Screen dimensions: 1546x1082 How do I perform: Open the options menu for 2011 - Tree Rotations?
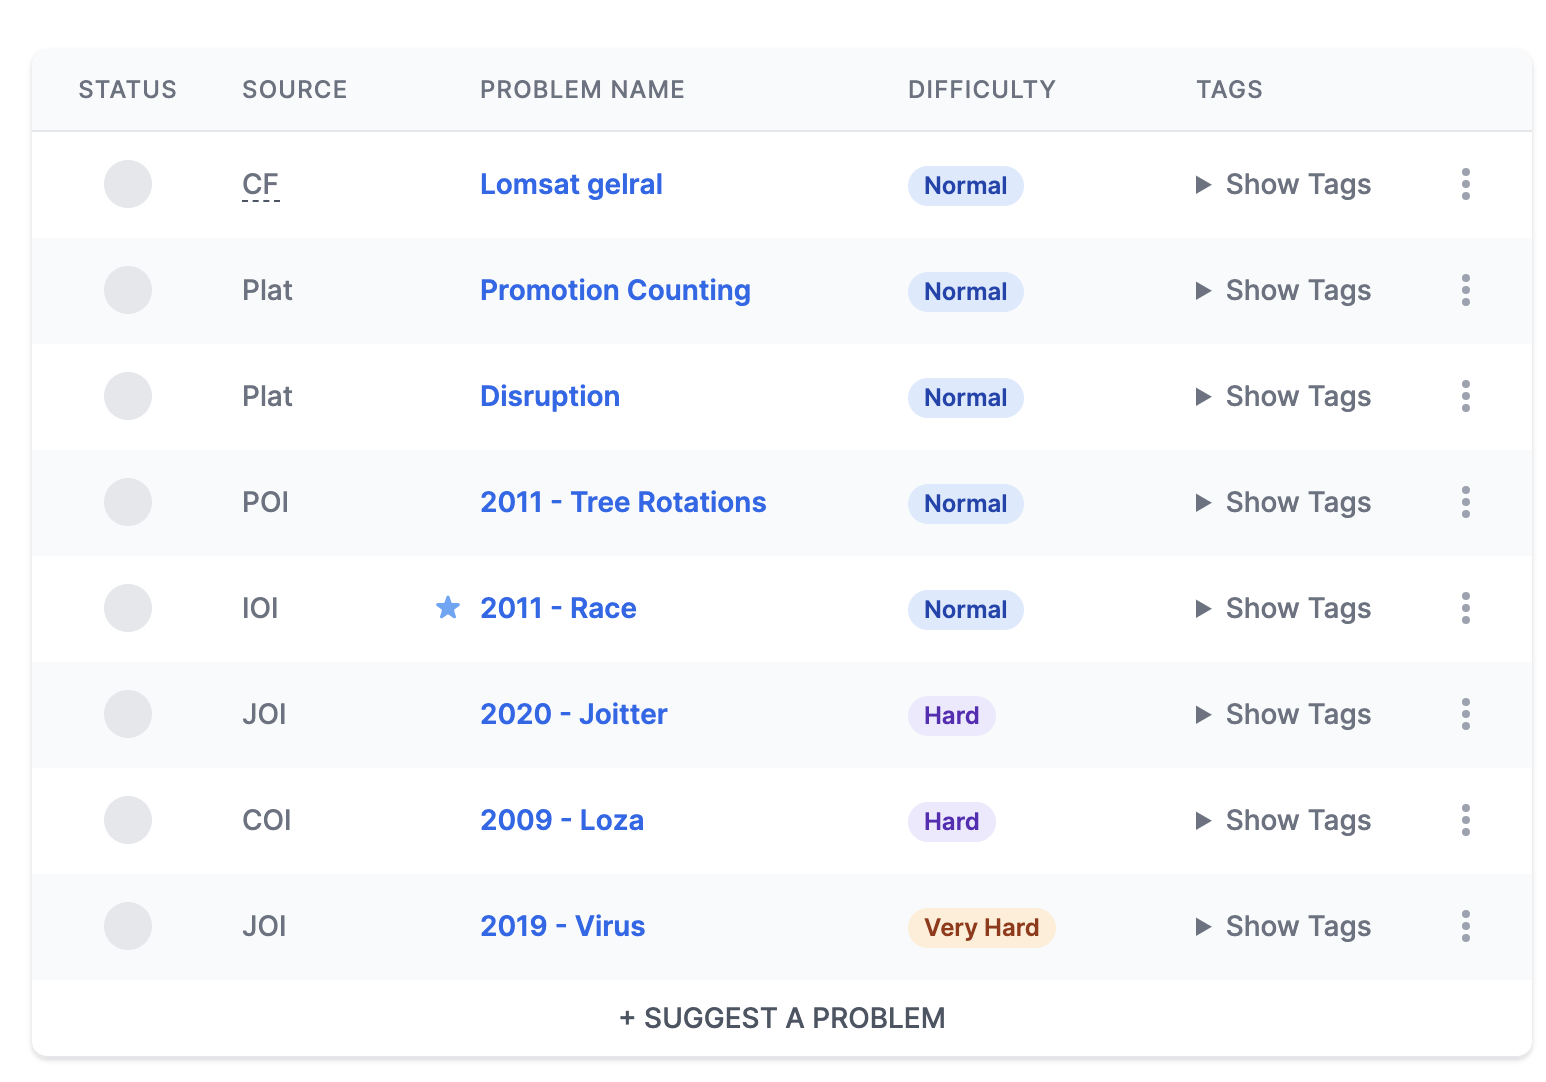(x=1464, y=502)
